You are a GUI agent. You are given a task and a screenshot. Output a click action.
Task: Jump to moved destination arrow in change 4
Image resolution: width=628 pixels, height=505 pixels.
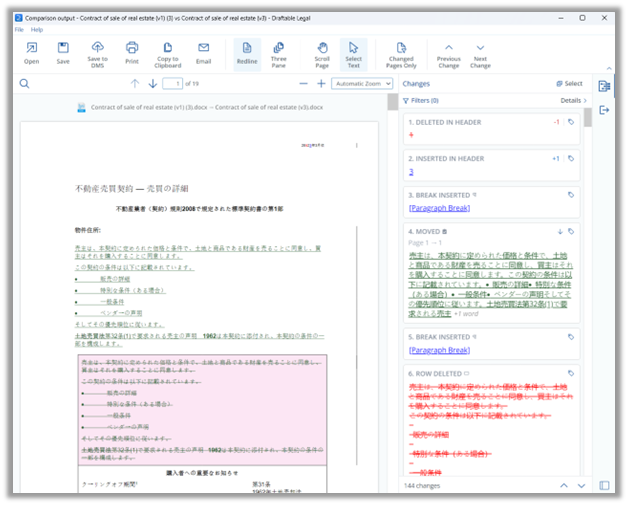pos(560,231)
